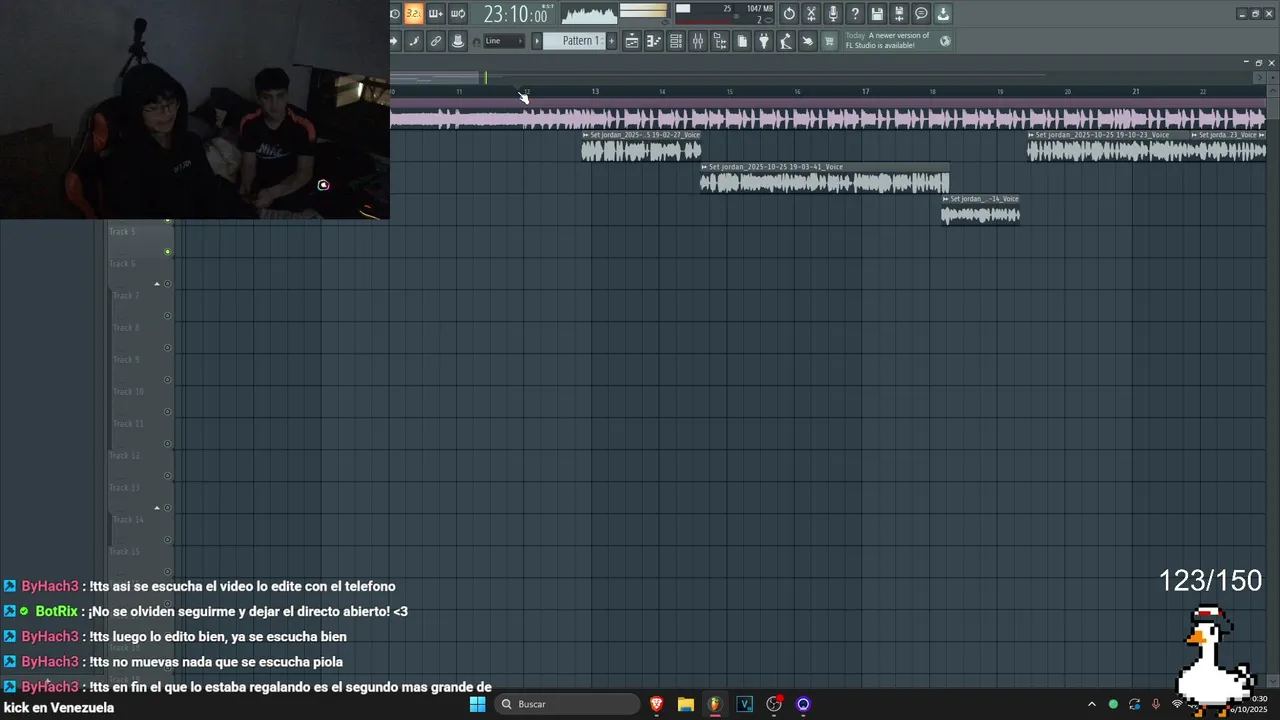Open the browser folder tree icon
The image size is (1280, 720).
point(720,41)
